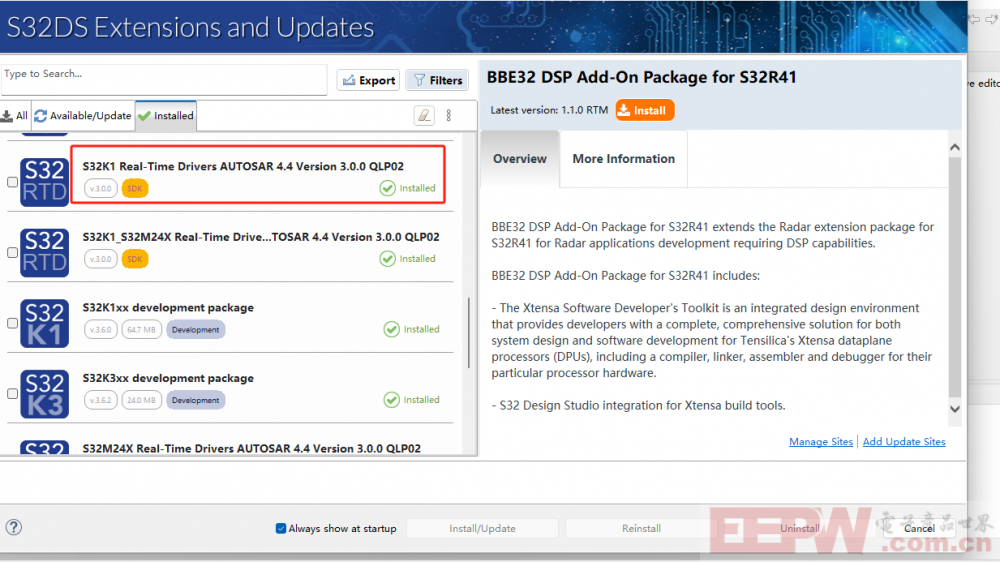Screen dimensions: 1000x562
Task: Click the Installed status of S32K1_S32M24X drivers
Action: pyautogui.click(x=408, y=258)
